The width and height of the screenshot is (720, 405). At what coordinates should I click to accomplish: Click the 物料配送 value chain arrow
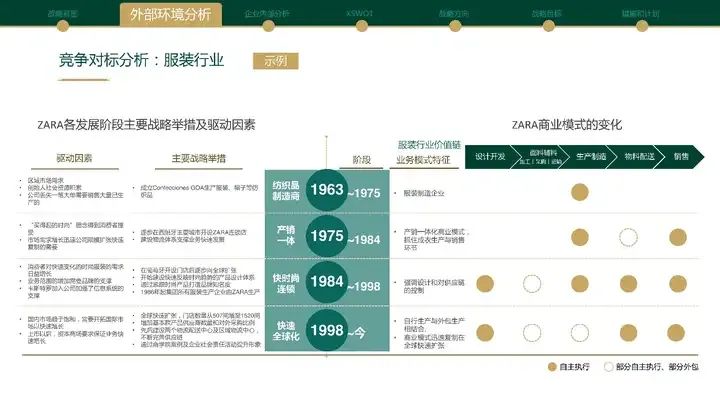click(639, 157)
